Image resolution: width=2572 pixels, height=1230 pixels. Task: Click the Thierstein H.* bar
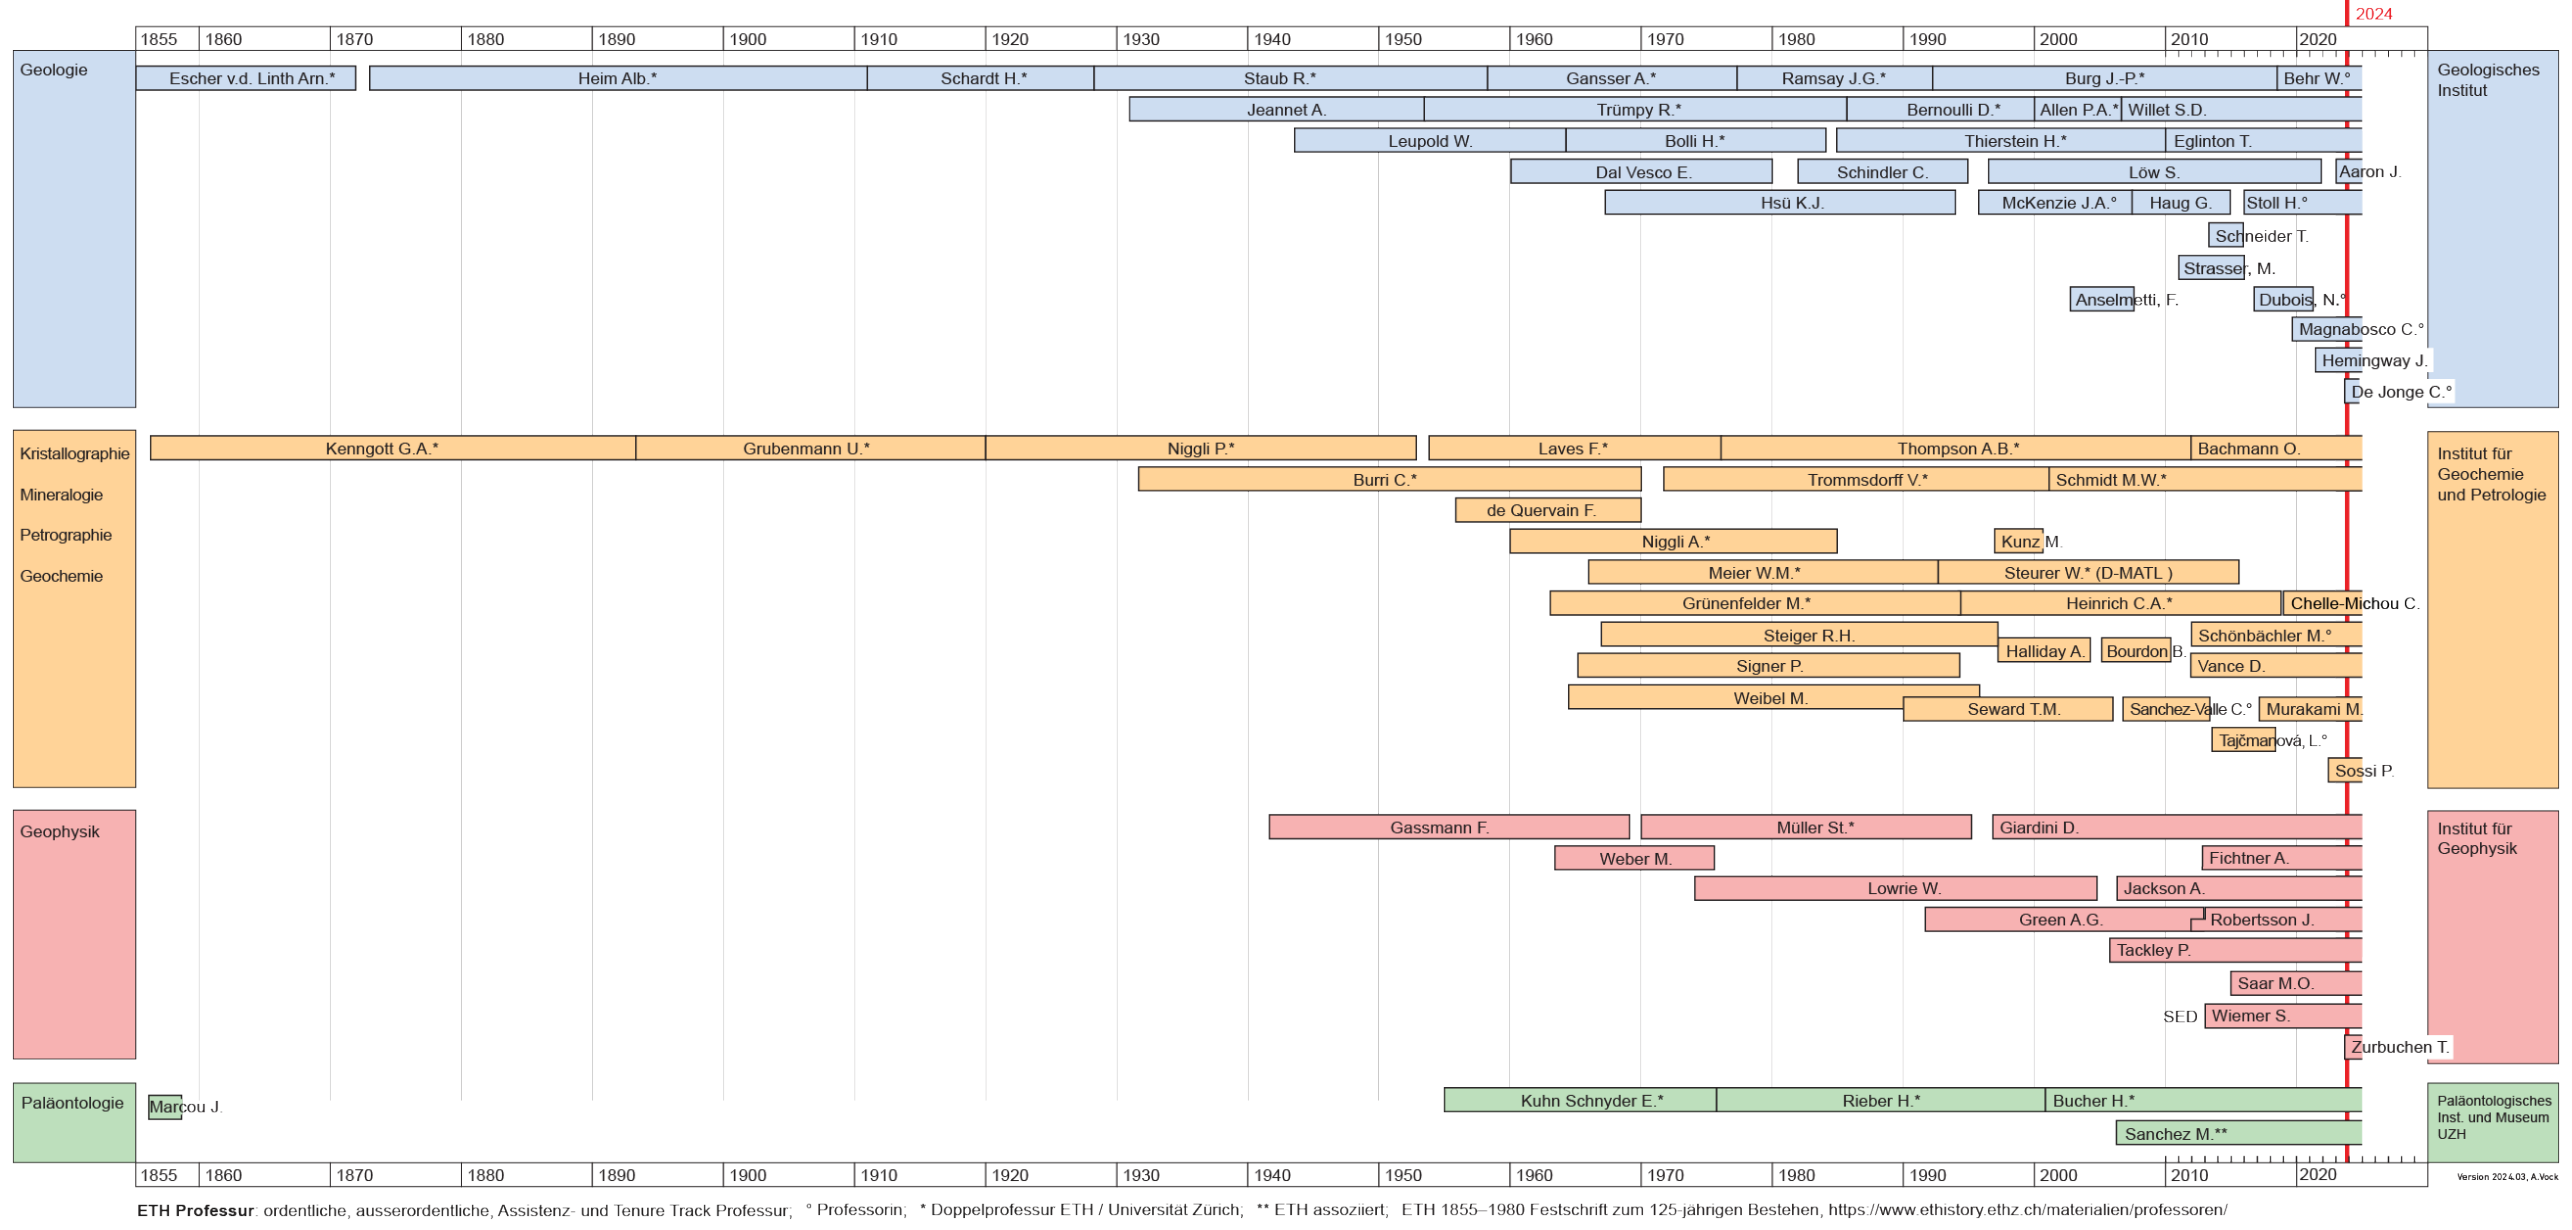[x=2001, y=141]
